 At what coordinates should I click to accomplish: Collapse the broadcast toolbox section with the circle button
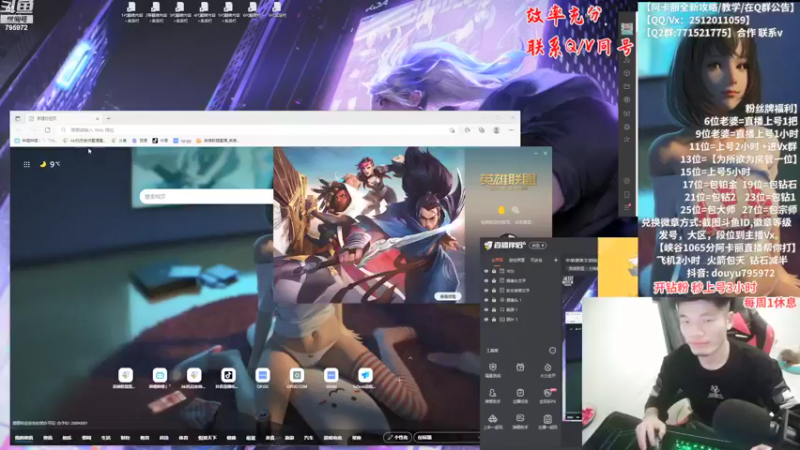click(552, 351)
